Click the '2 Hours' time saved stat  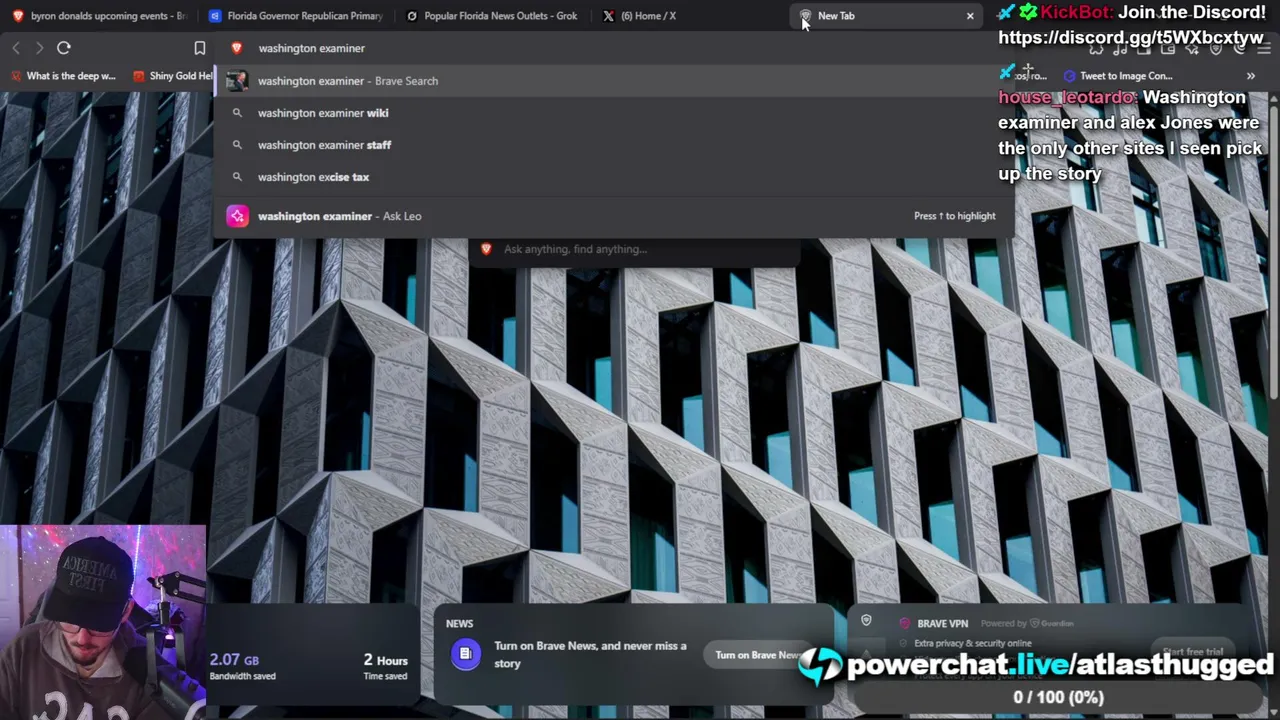[x=385, y=666]
